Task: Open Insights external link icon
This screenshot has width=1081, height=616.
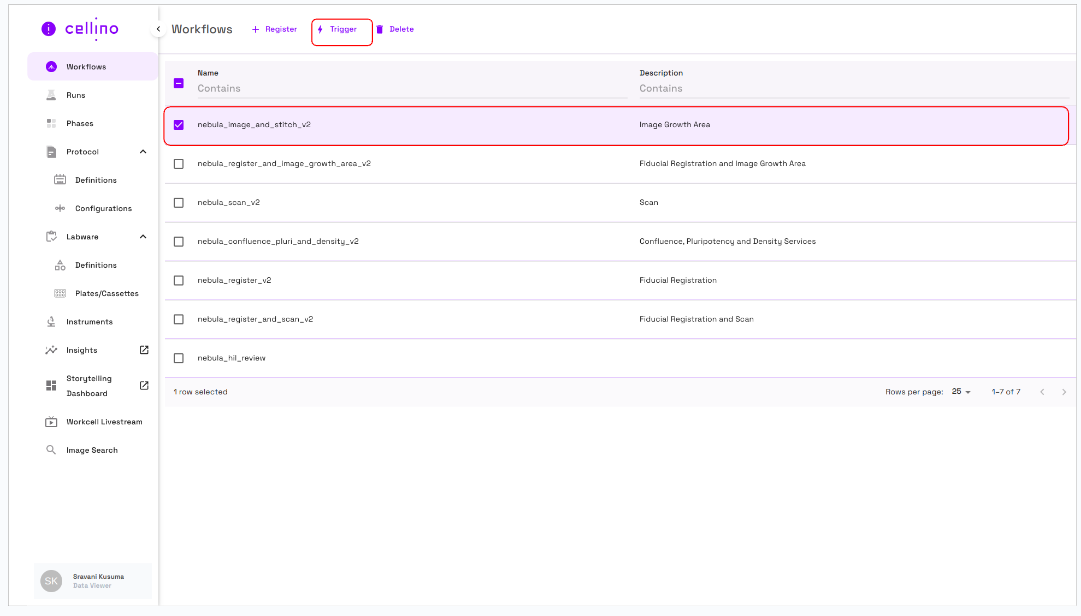Action: [144, 350]
